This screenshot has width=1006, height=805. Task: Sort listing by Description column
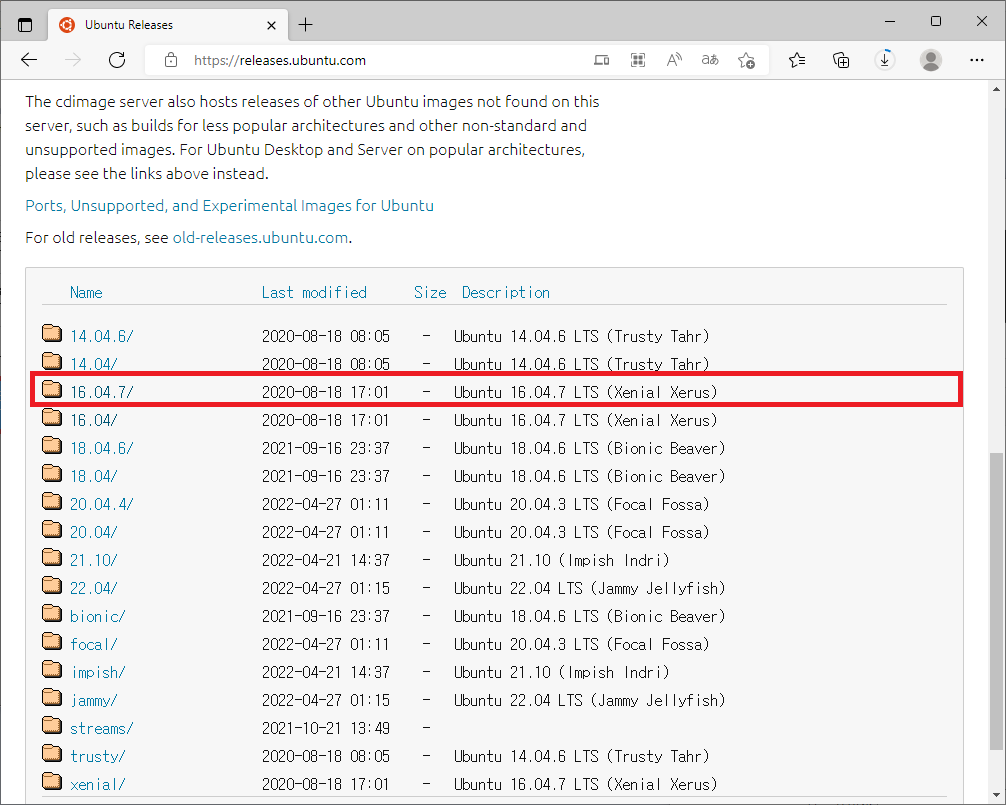[506, 292]
